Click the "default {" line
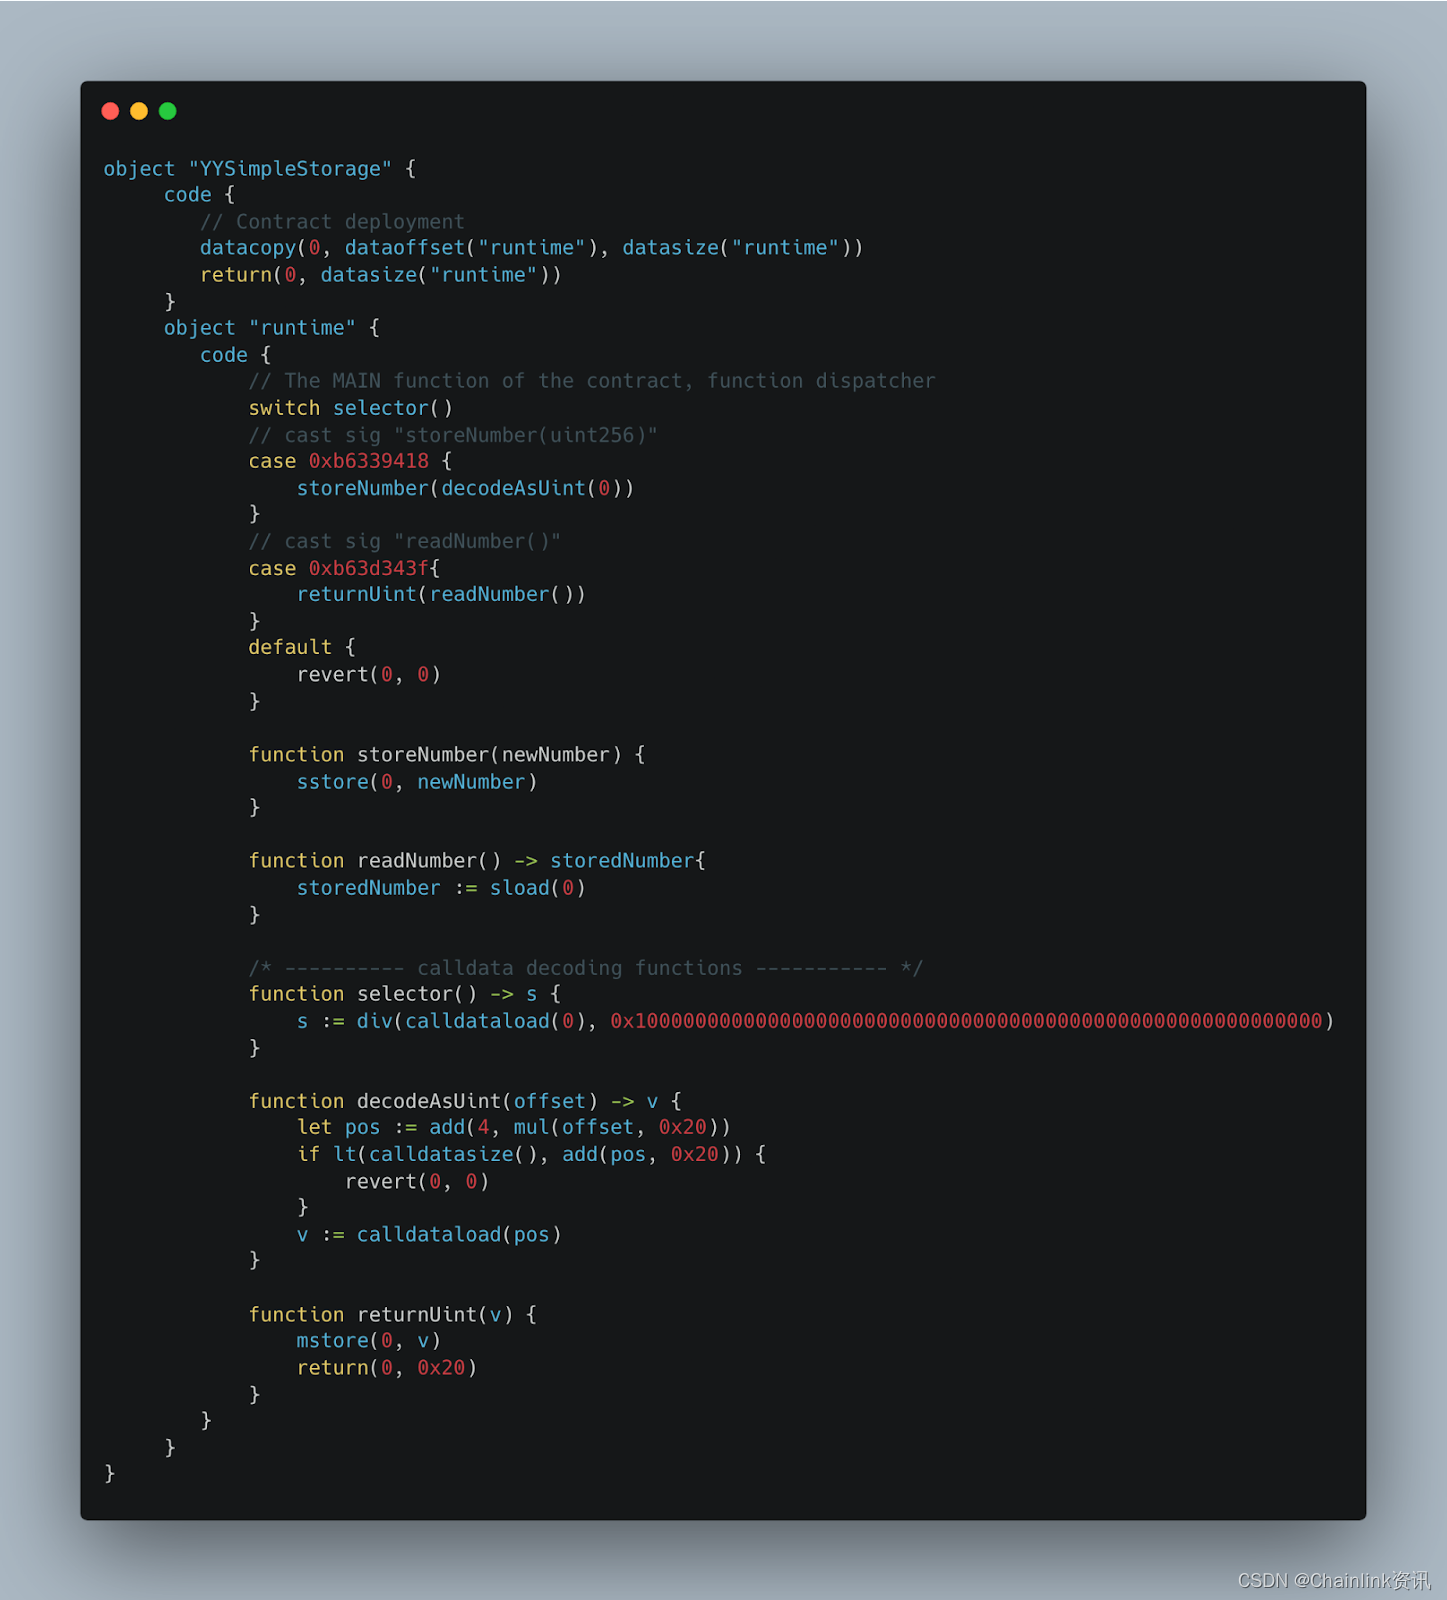This screenshot has height=1600, width=1447. tap(302, 648)
